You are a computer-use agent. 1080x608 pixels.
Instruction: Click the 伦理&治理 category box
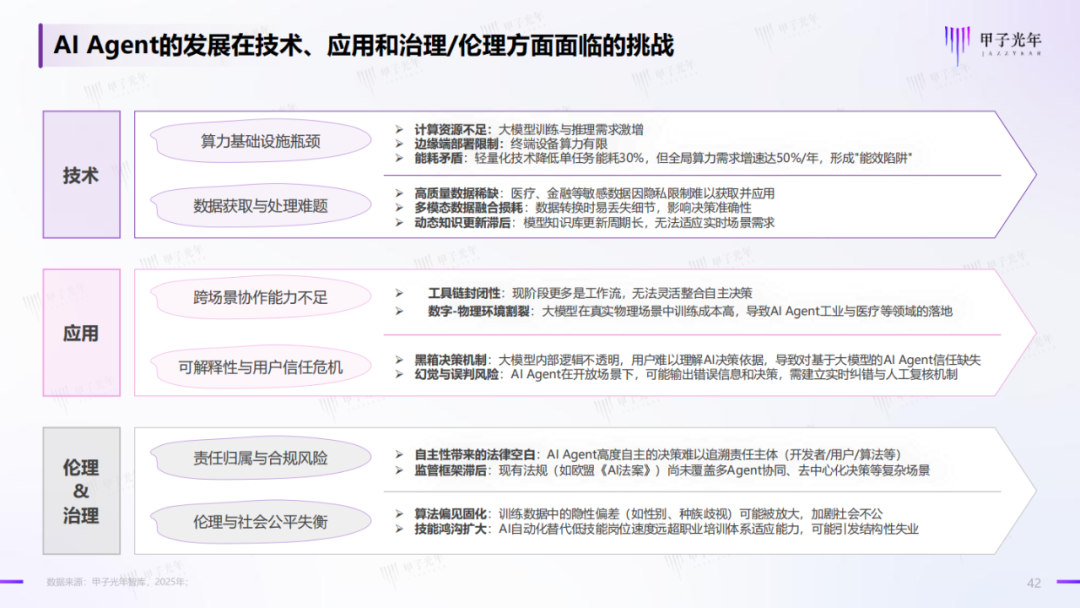(81, 491)
